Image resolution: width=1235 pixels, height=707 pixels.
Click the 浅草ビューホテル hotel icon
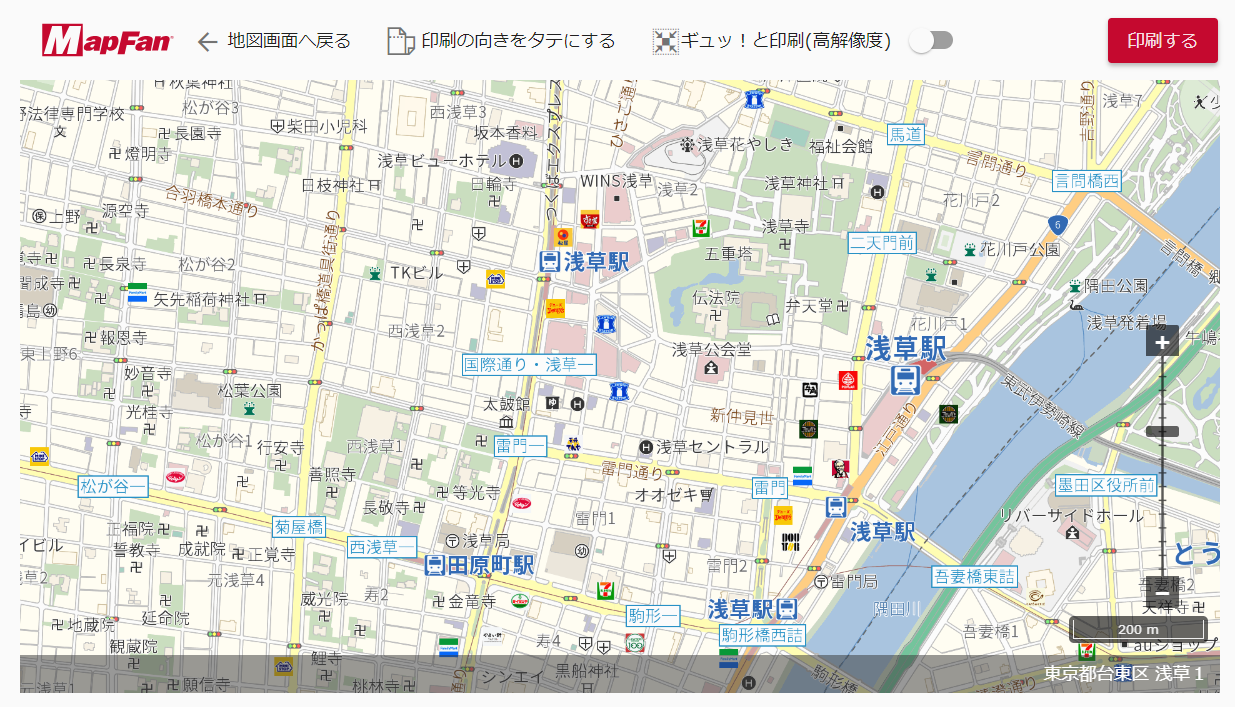(516, 161)
